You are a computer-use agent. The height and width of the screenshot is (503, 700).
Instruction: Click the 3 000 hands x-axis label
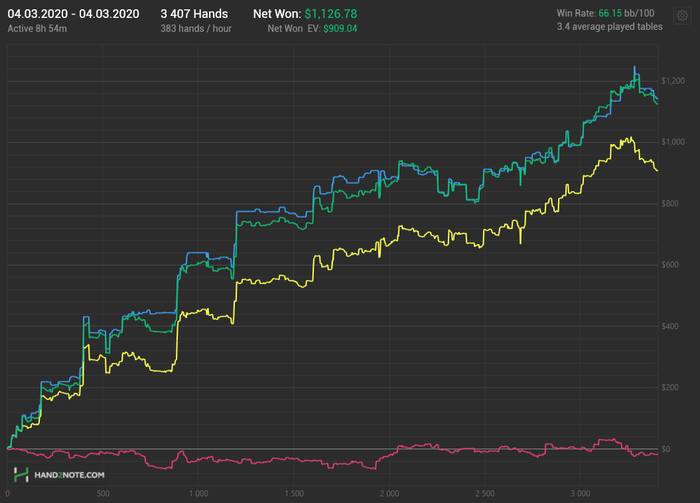point(580,494)
